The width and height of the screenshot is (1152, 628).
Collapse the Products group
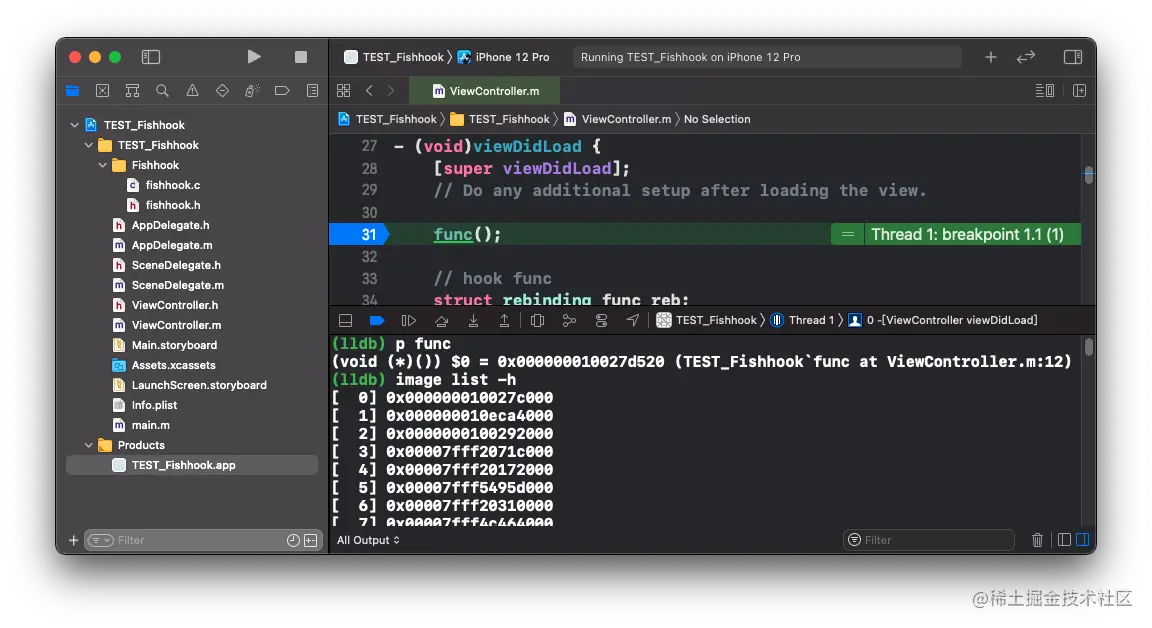[88, 445]
